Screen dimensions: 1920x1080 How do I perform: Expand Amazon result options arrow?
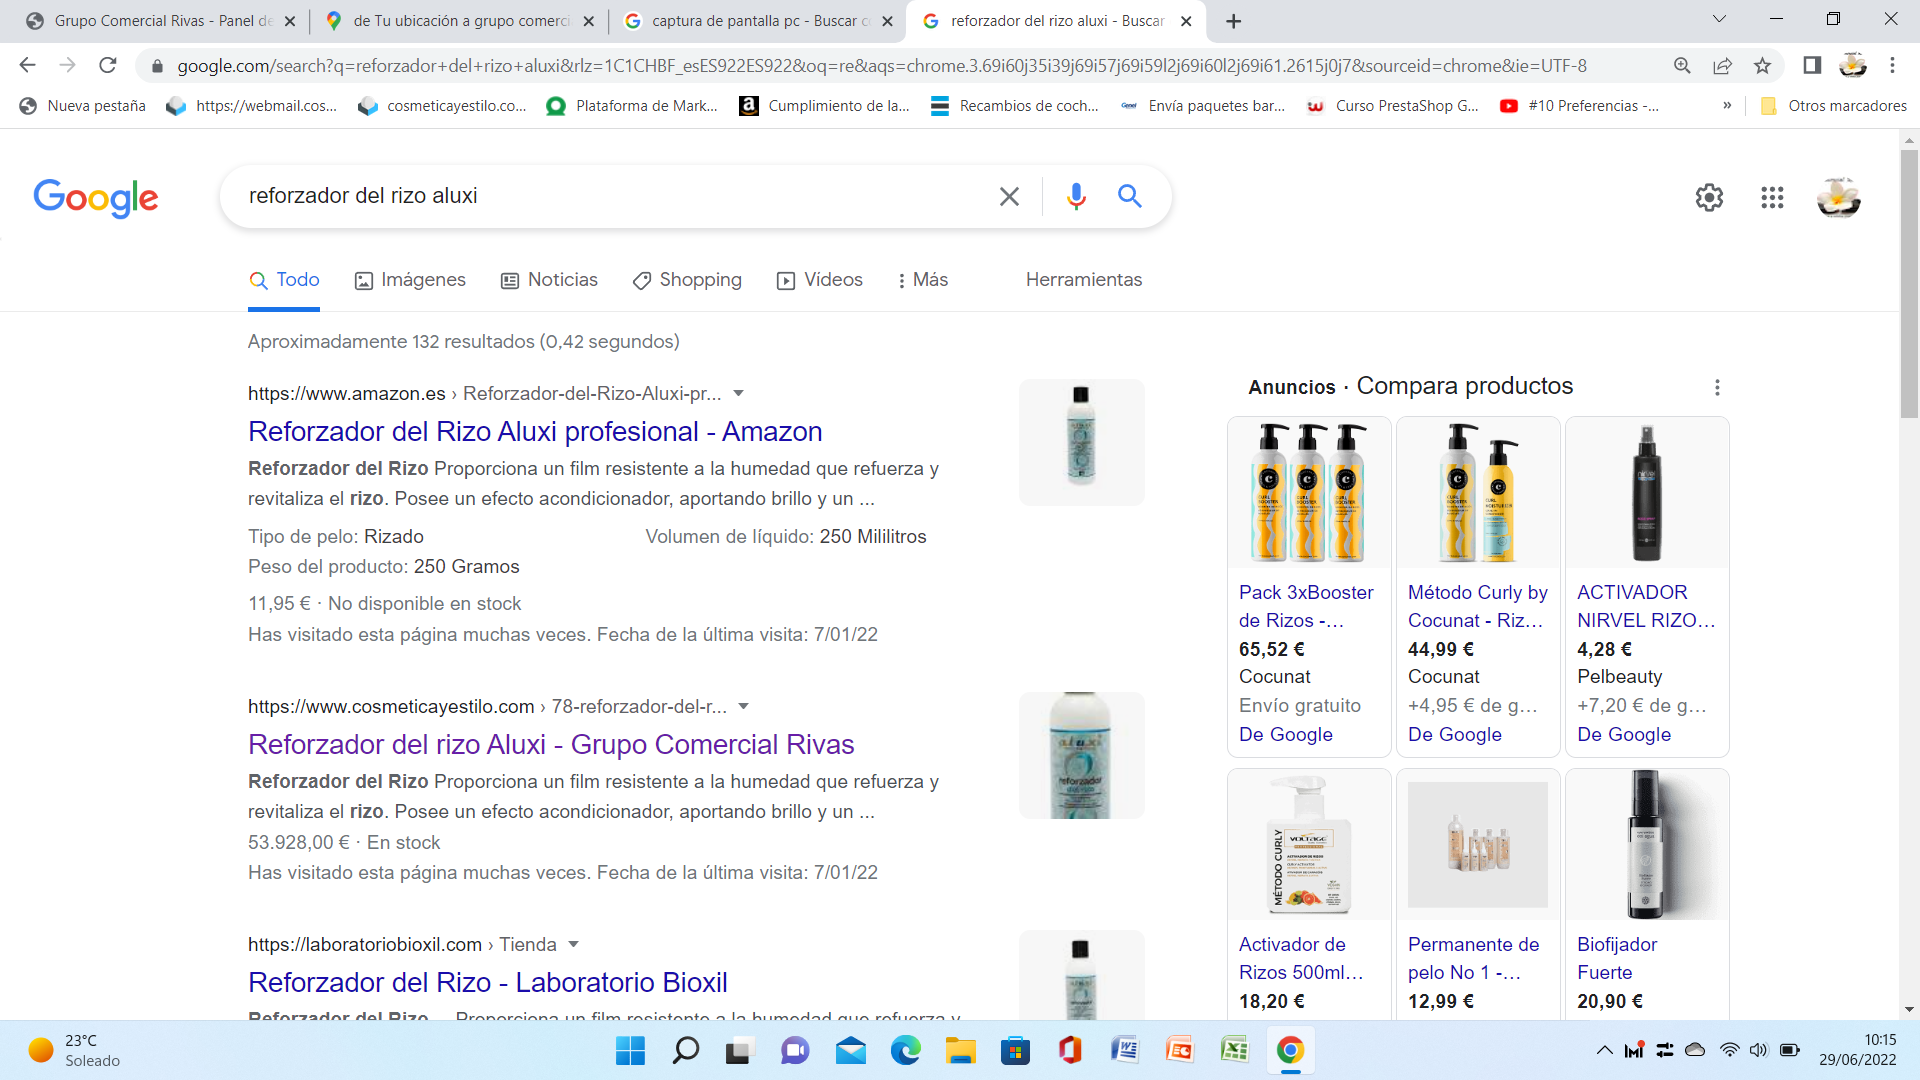[738, 393]
